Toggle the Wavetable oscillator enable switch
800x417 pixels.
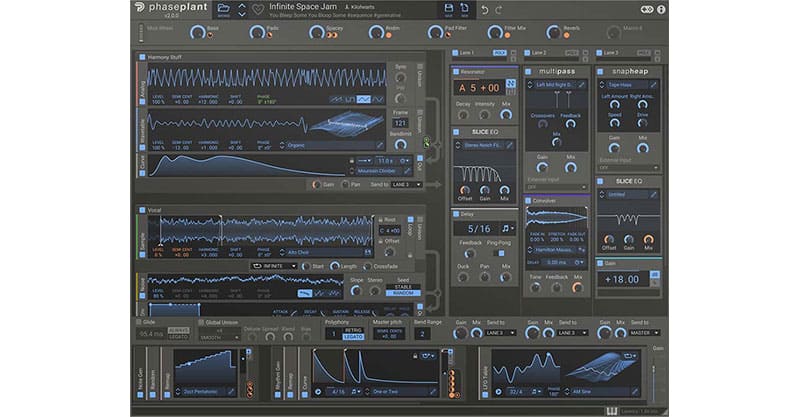pyautogui.click(x=142, y=148)
